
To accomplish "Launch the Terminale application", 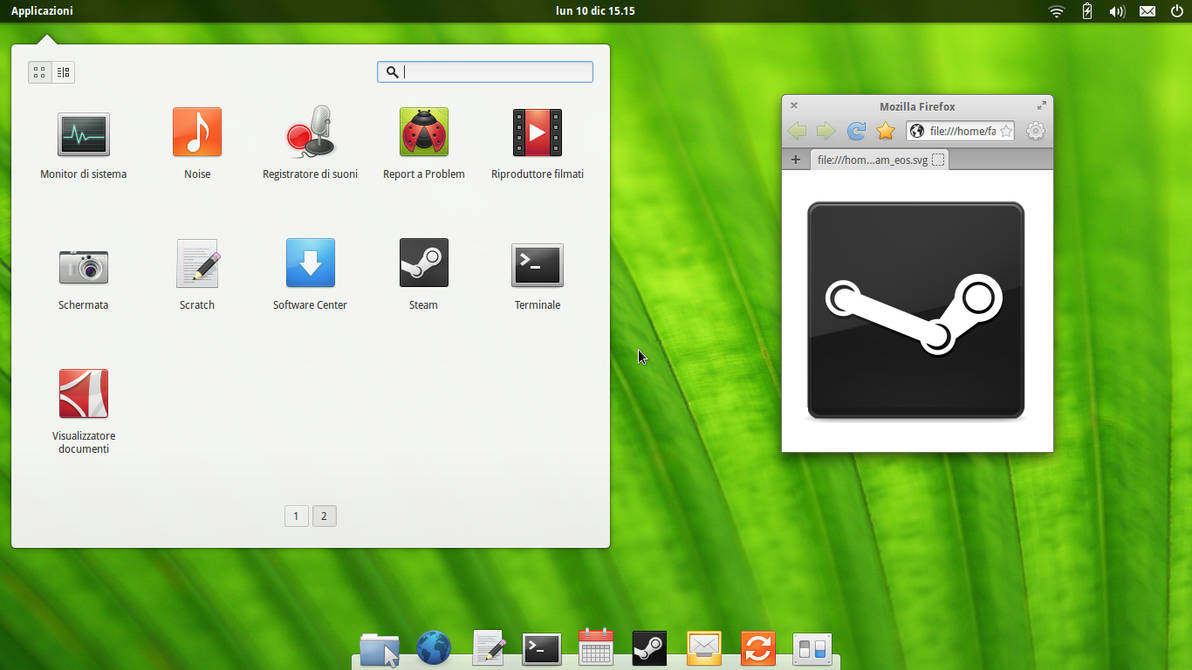I will (537, 264).
